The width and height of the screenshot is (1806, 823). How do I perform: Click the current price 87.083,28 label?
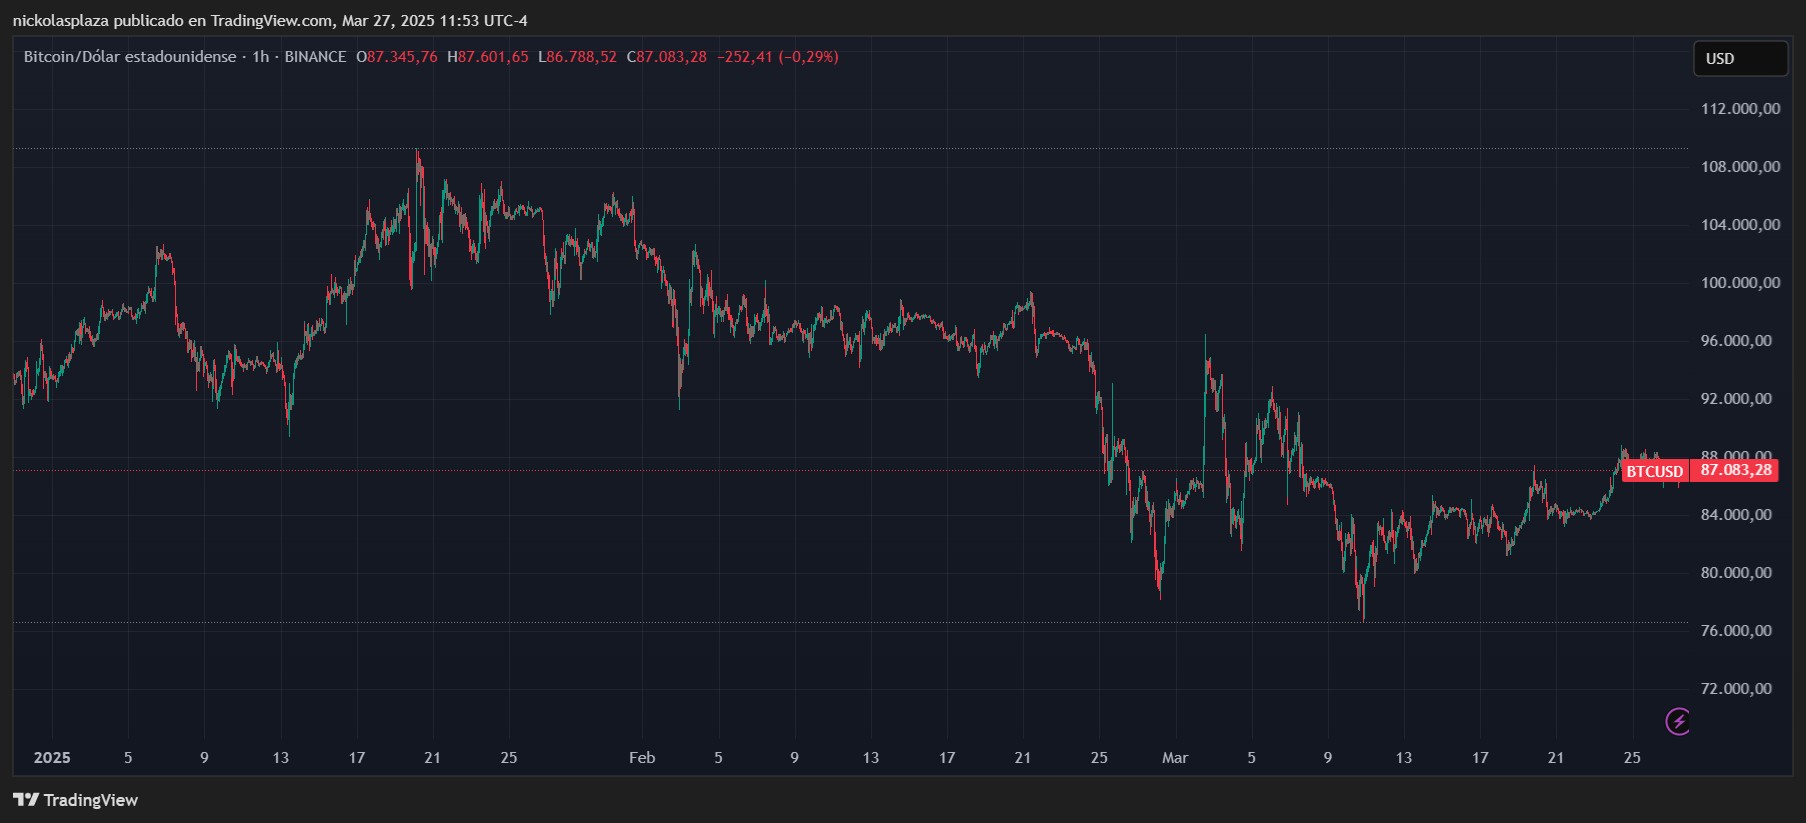[1735, 470]
